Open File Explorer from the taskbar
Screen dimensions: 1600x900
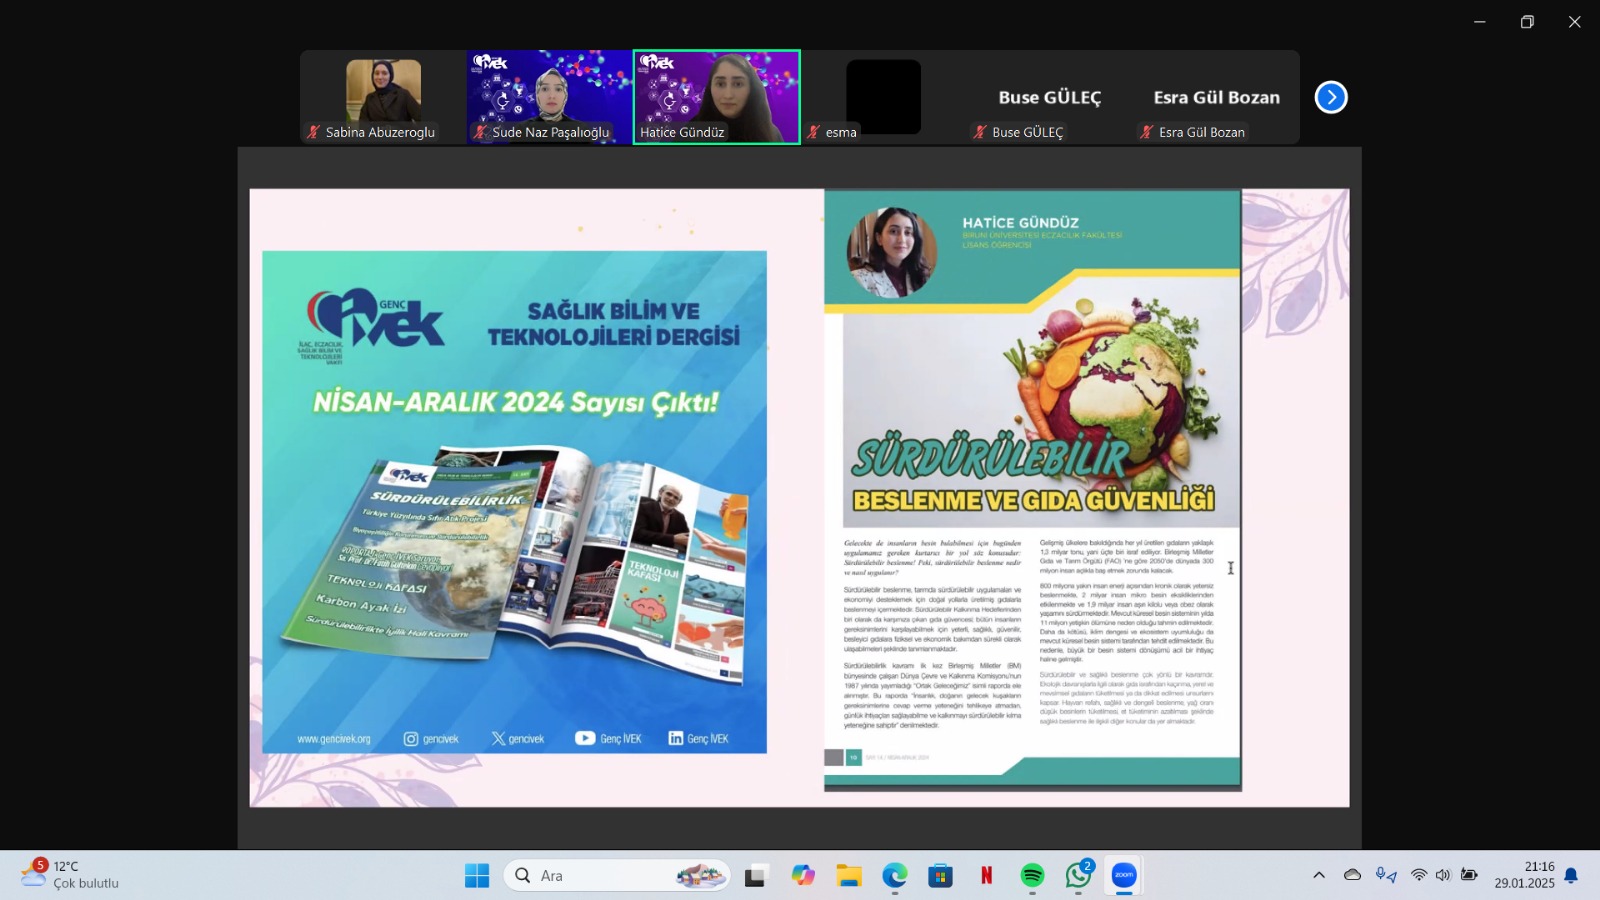pyautogui.click(x=849, y=876)
